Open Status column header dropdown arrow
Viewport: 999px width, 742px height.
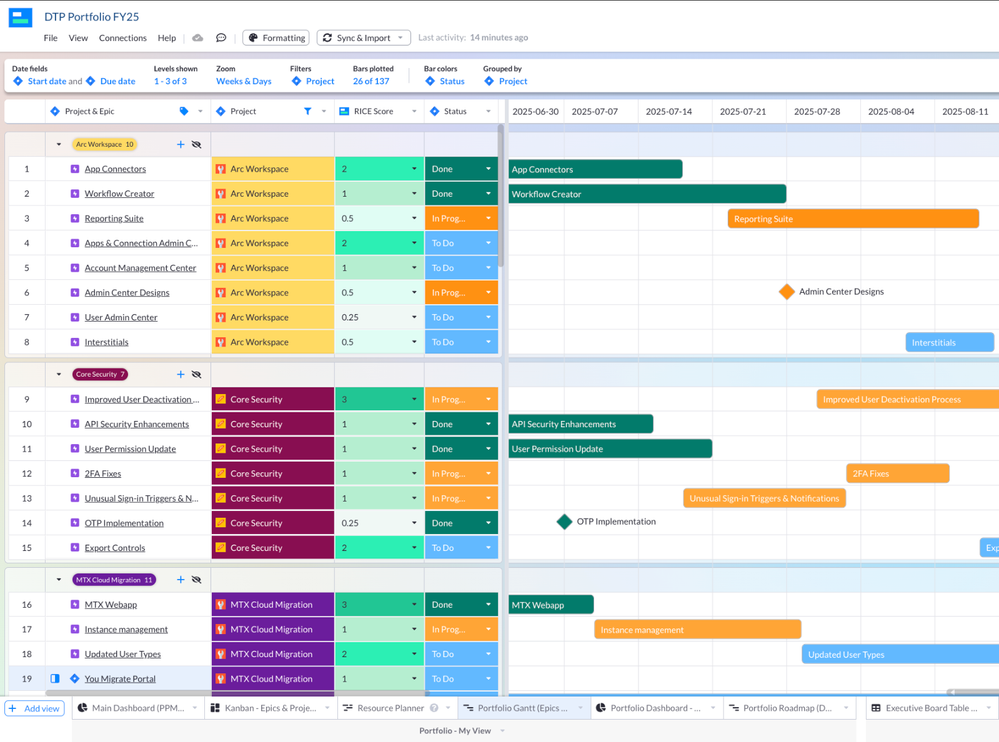click(489, 111)
